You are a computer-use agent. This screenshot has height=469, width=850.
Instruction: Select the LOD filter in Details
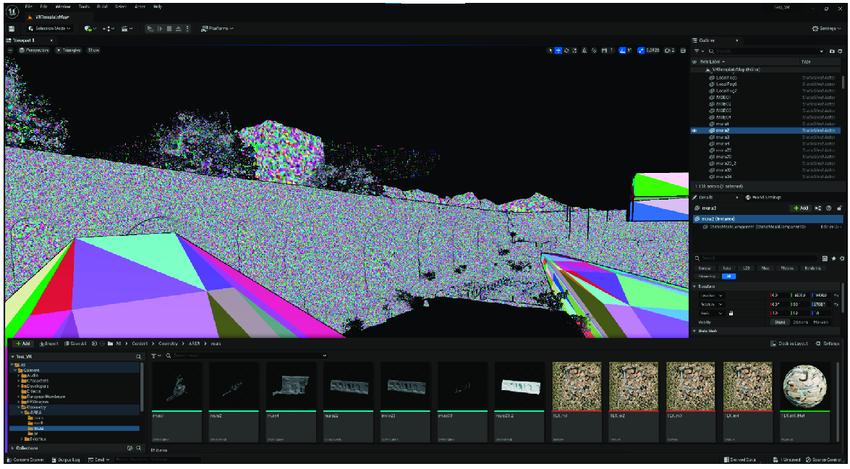747,268
